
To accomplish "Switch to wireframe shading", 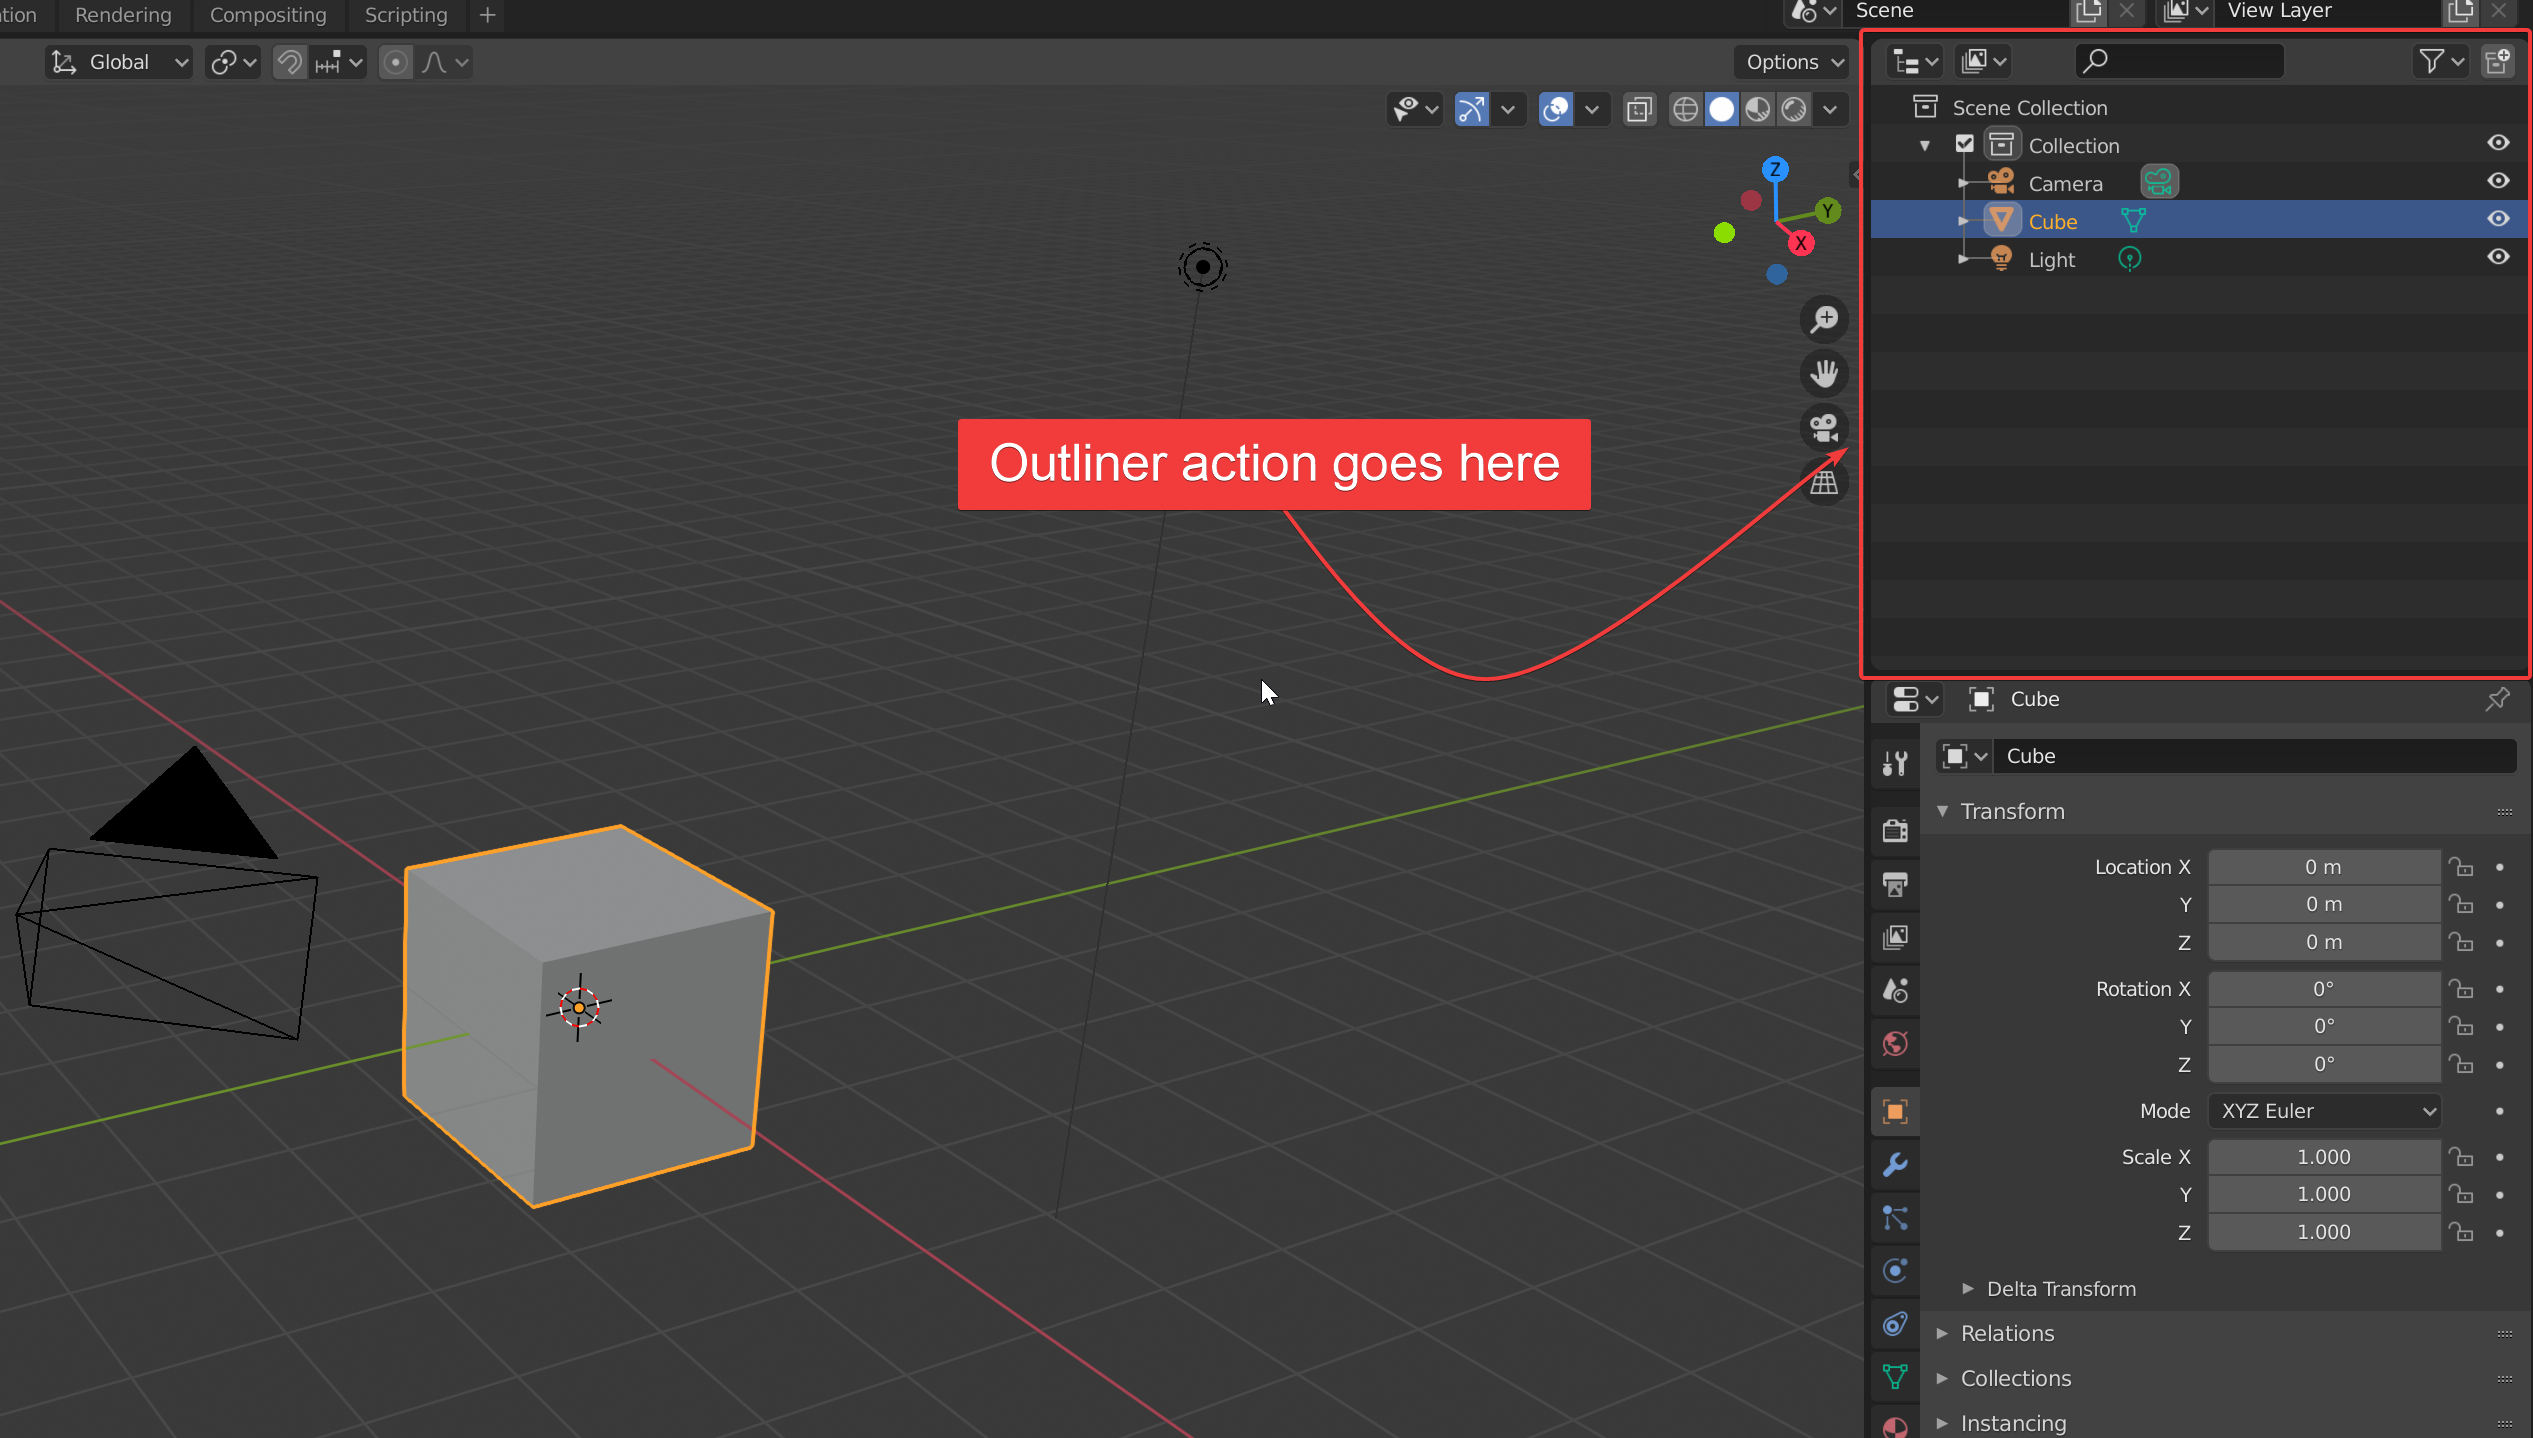I will (1686, 109).
